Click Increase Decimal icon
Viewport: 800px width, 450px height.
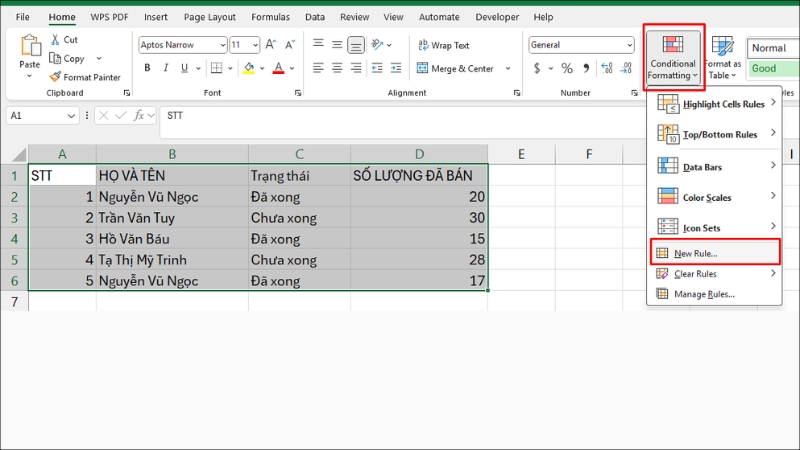[607, 68]
